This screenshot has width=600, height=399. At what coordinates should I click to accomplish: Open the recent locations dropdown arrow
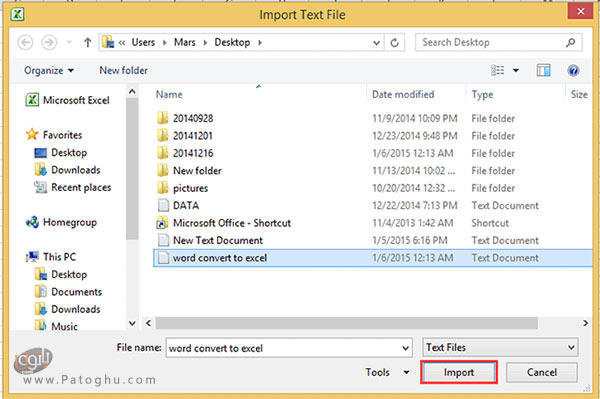(x=376, y=42)
